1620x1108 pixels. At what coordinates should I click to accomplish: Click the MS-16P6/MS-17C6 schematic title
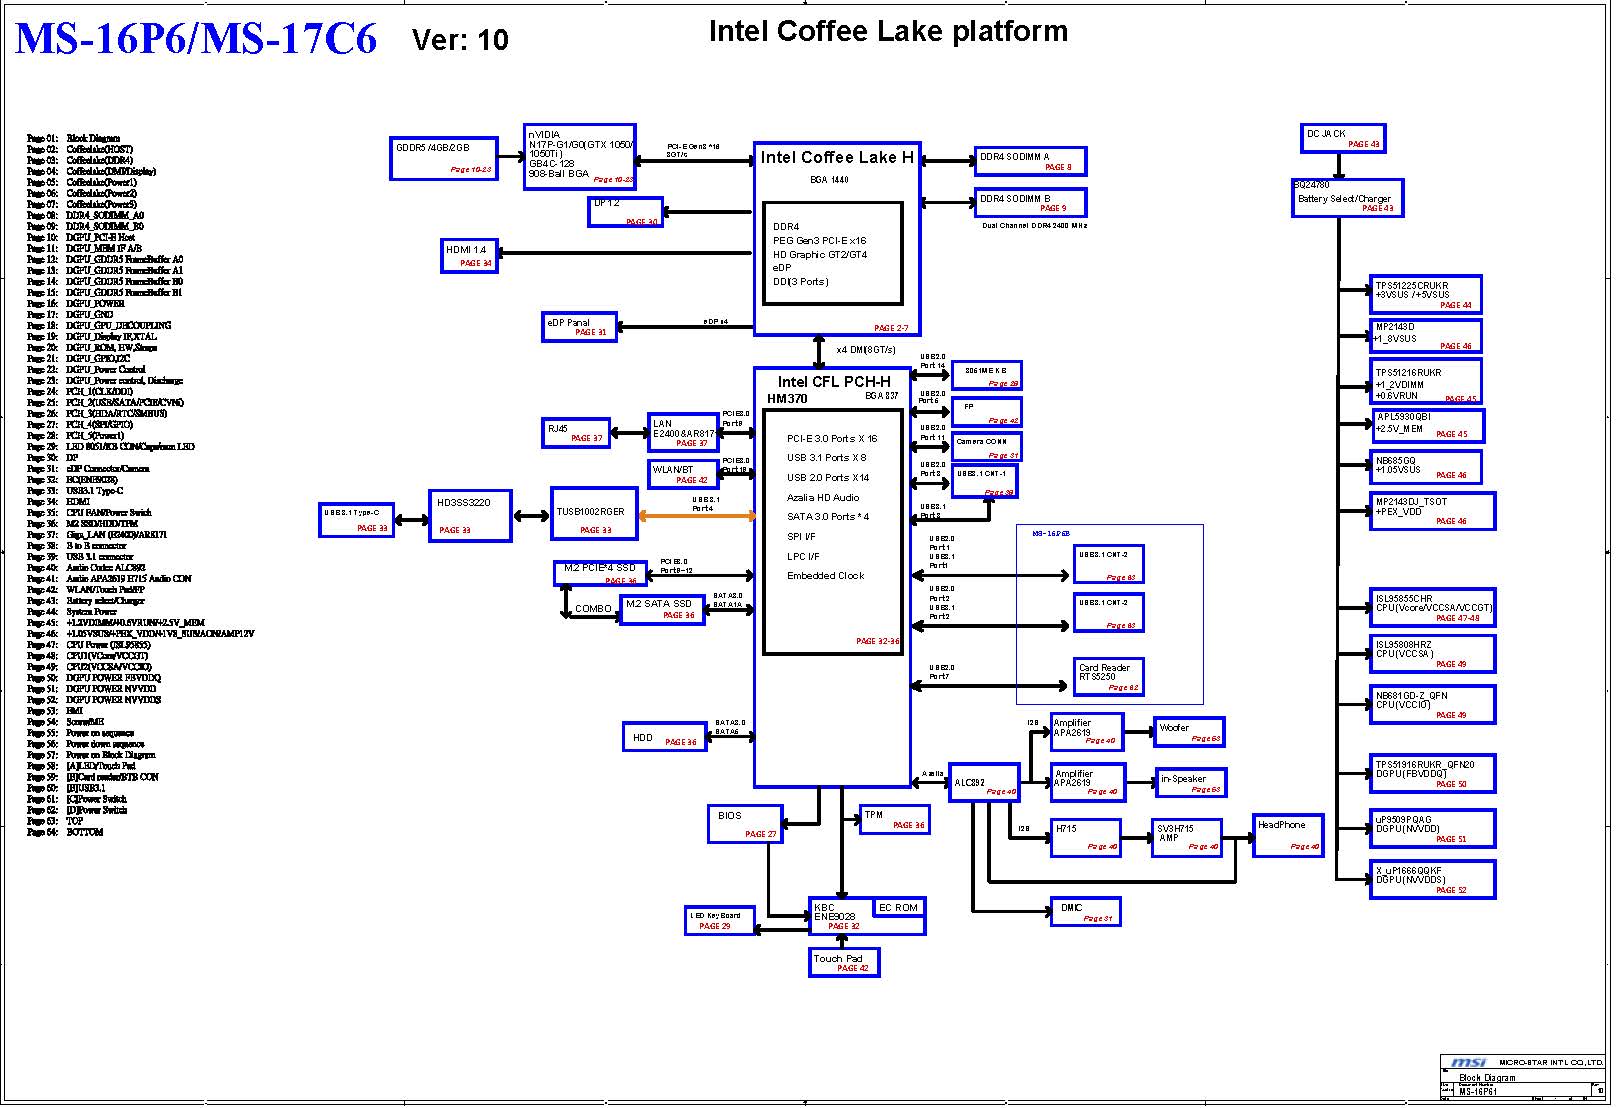pos(196,39)
